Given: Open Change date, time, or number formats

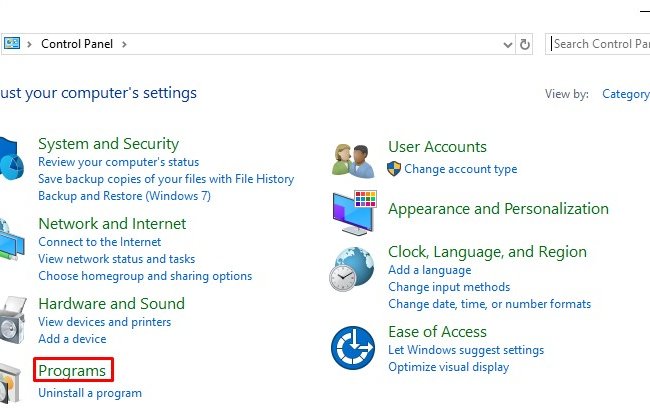Looking at the screenshot, I should (490, 304).
